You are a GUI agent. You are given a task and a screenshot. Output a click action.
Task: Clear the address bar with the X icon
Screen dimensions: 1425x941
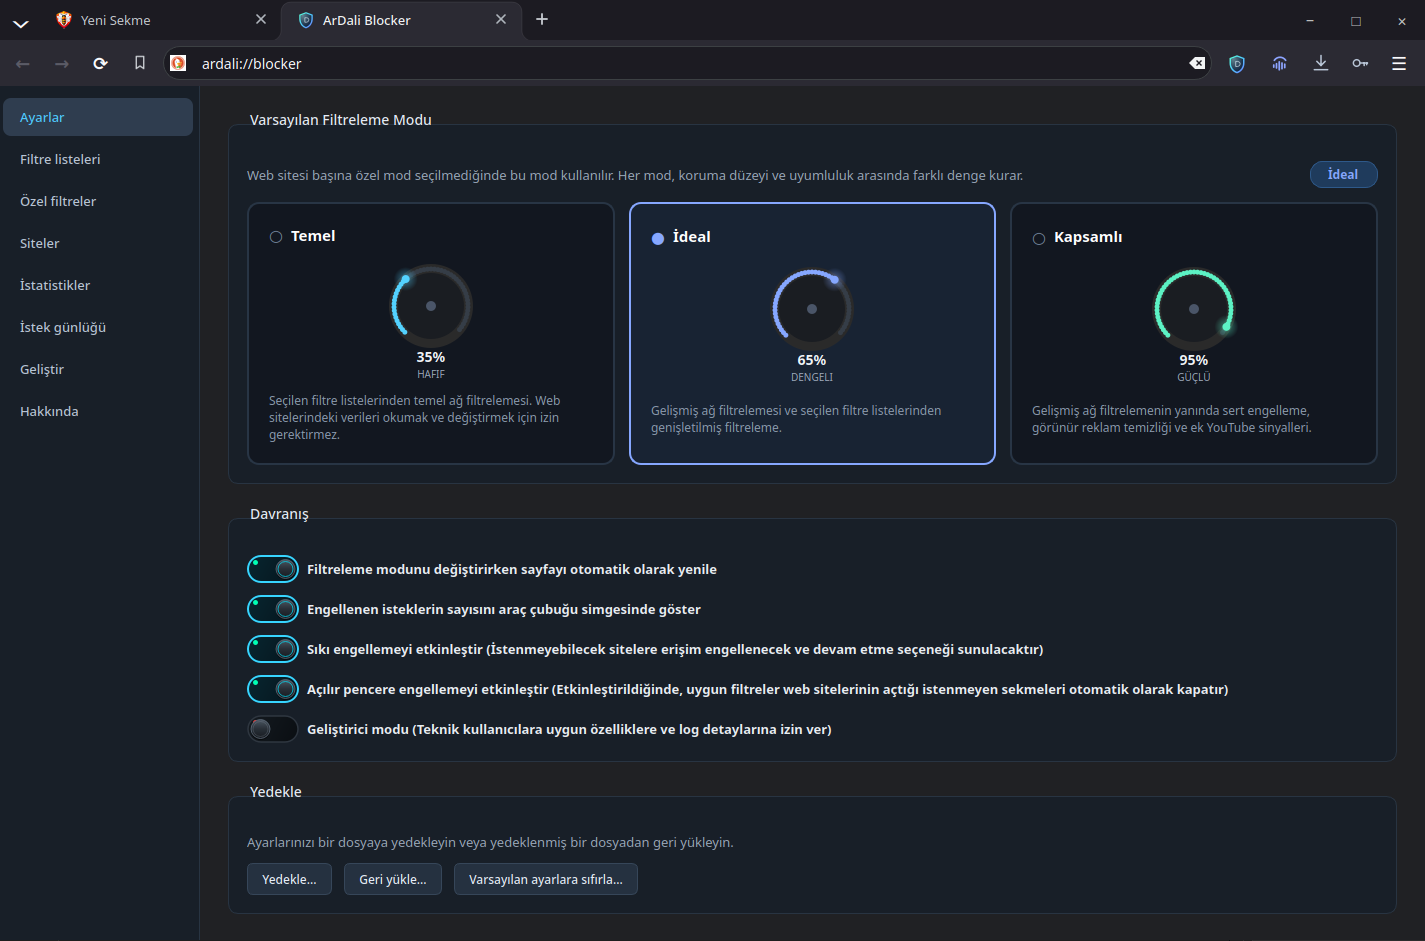click(1197, 63)
